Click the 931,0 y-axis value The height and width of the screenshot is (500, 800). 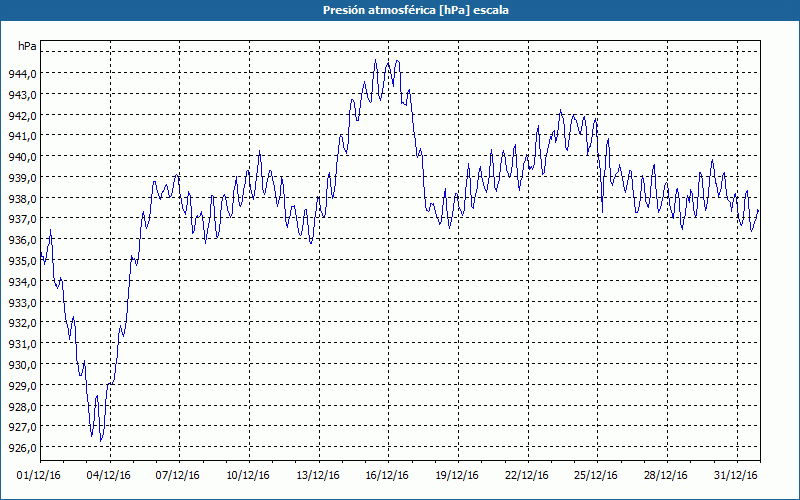click(22, 344)
